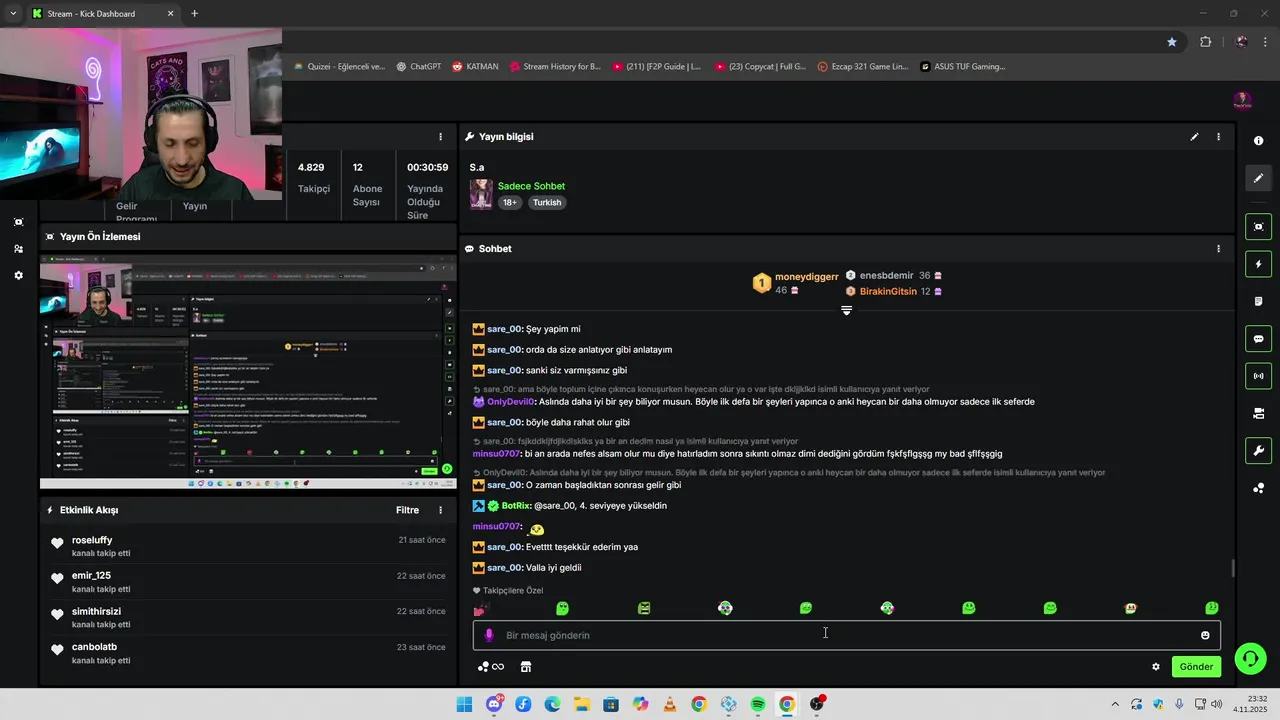Toggle the chat bubble panel icon in right sidebar
This screenshot has height=720, width=1280.
[x=1258, y=339]
